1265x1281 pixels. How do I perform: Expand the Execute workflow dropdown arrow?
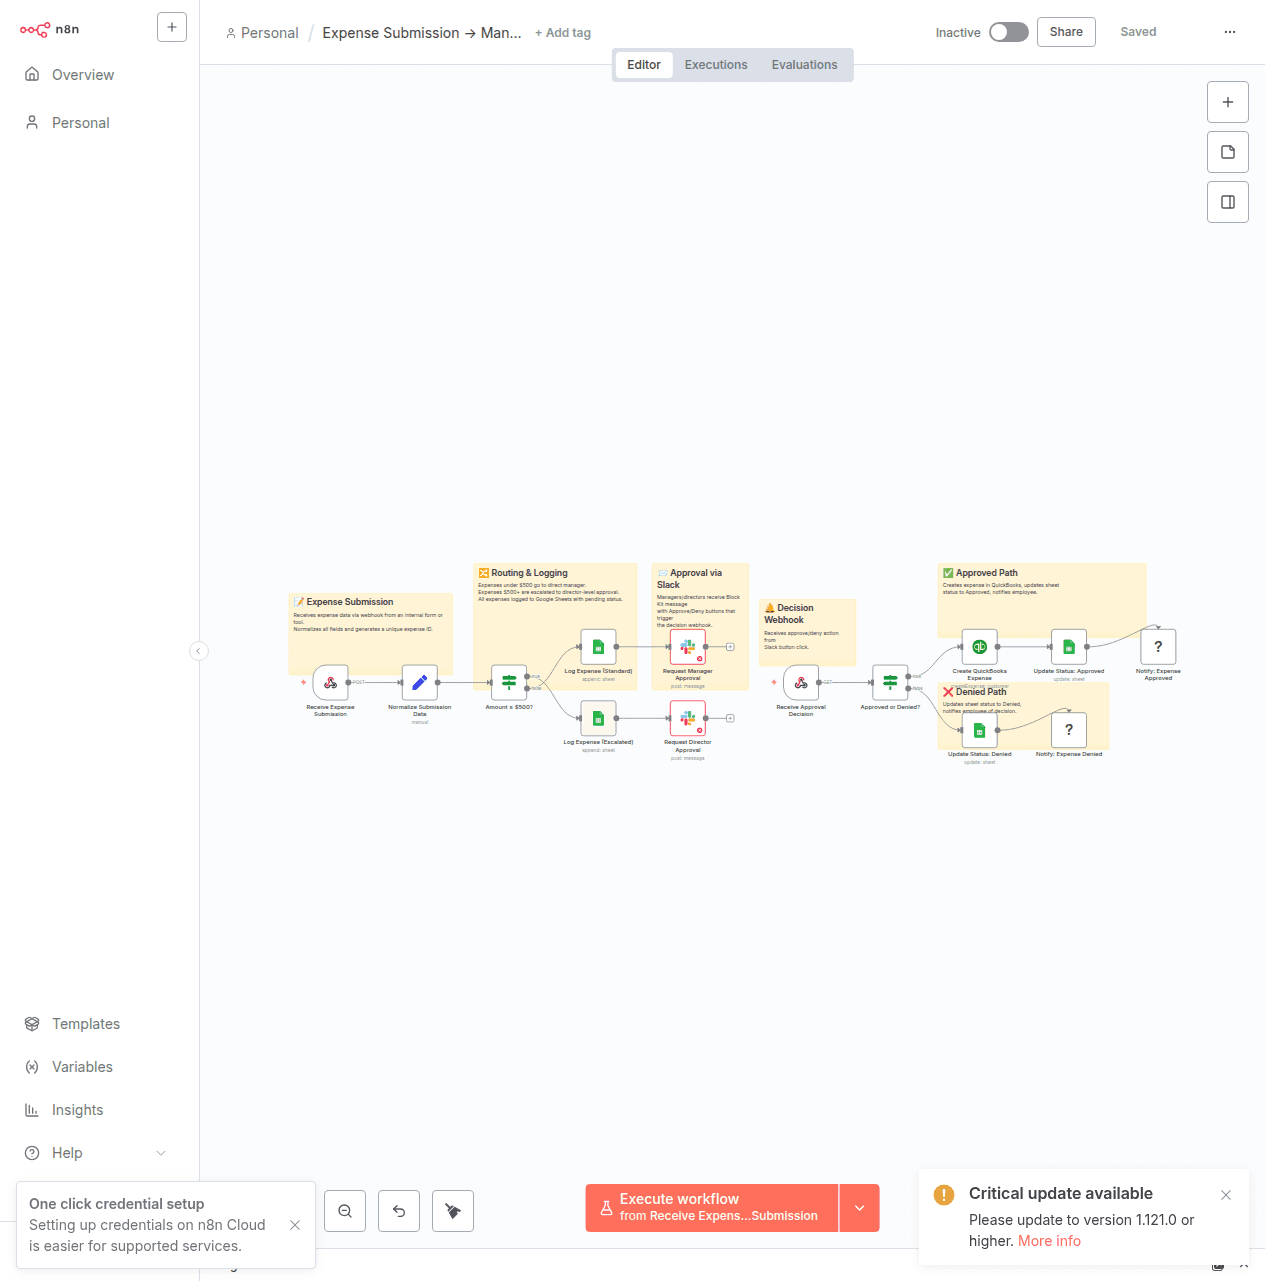(859, 1208)
